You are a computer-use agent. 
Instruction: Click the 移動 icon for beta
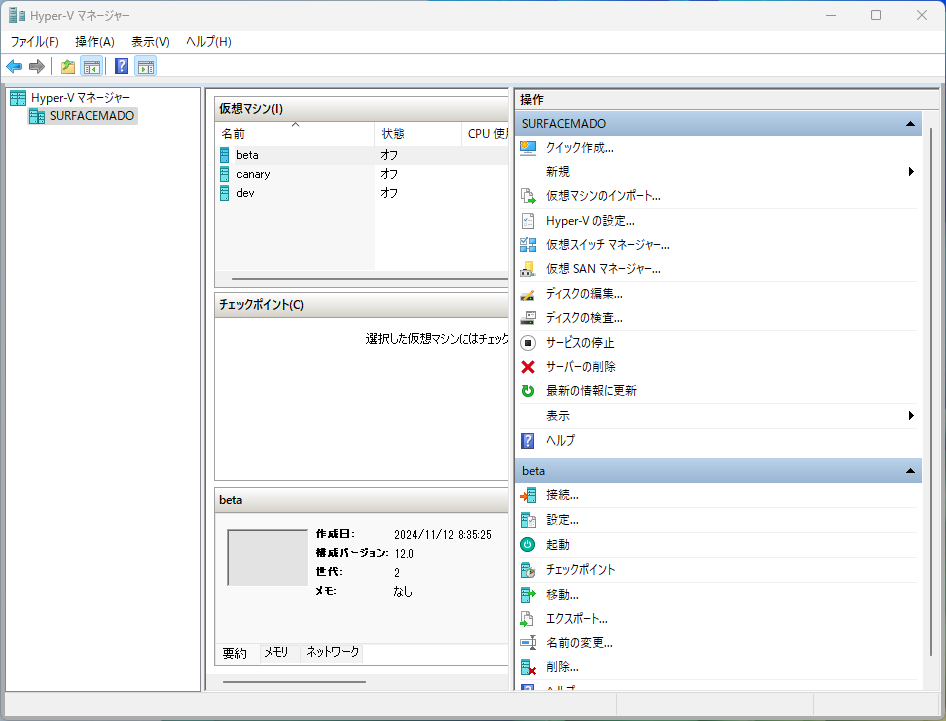528,595
